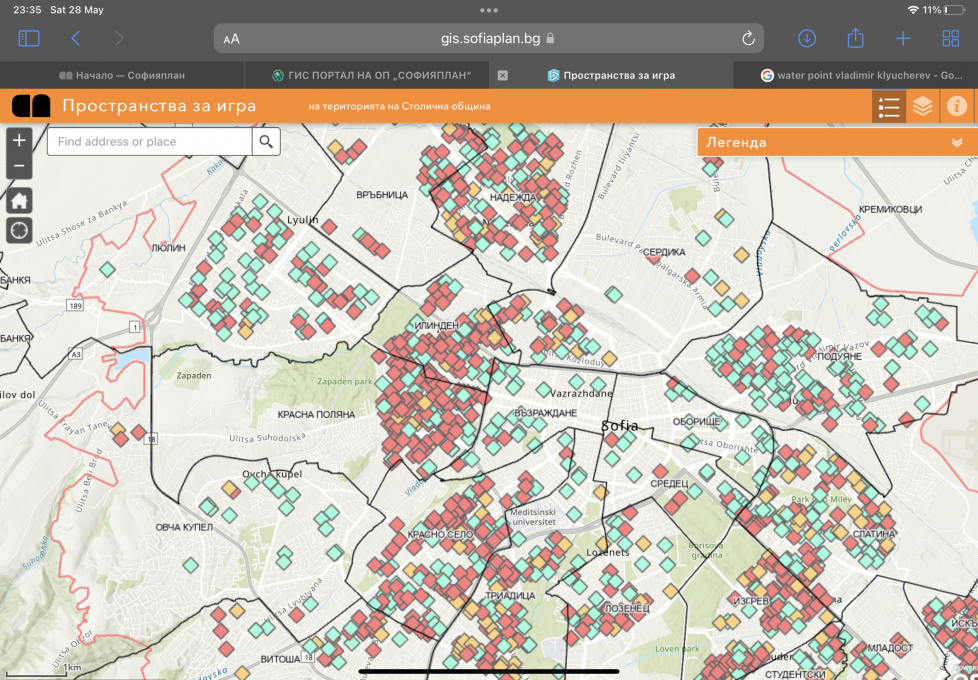Click the ЛОЗЕНЕЦ district label
The width and height of the screenshot is (978, 680).
click(627, 608)
